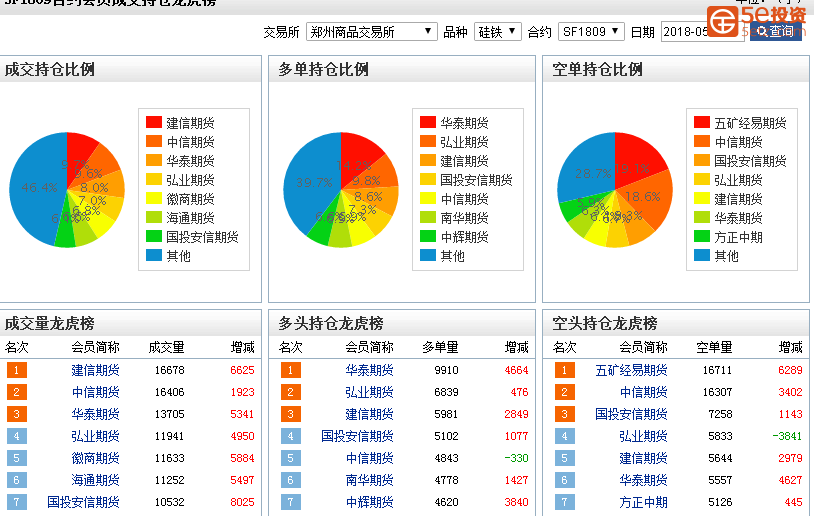The width and height of the screenshot is (814, 516).
Task: Click 增减 header in 成交量龙虎榜 table
Action: (242, 347)
